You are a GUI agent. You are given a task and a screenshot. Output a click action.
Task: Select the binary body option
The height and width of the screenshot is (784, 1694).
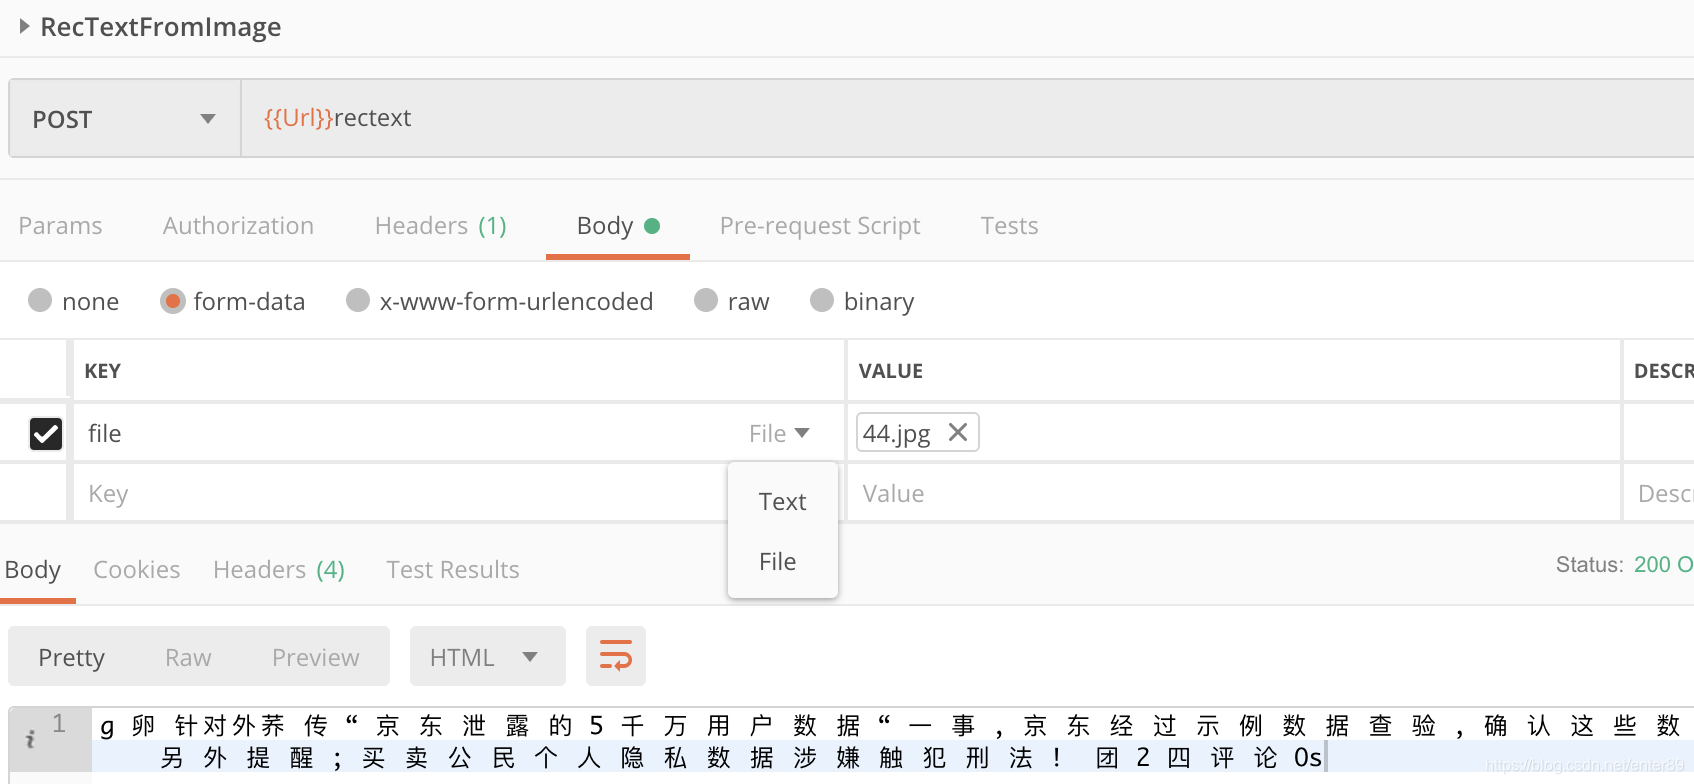tap(822, 300)
